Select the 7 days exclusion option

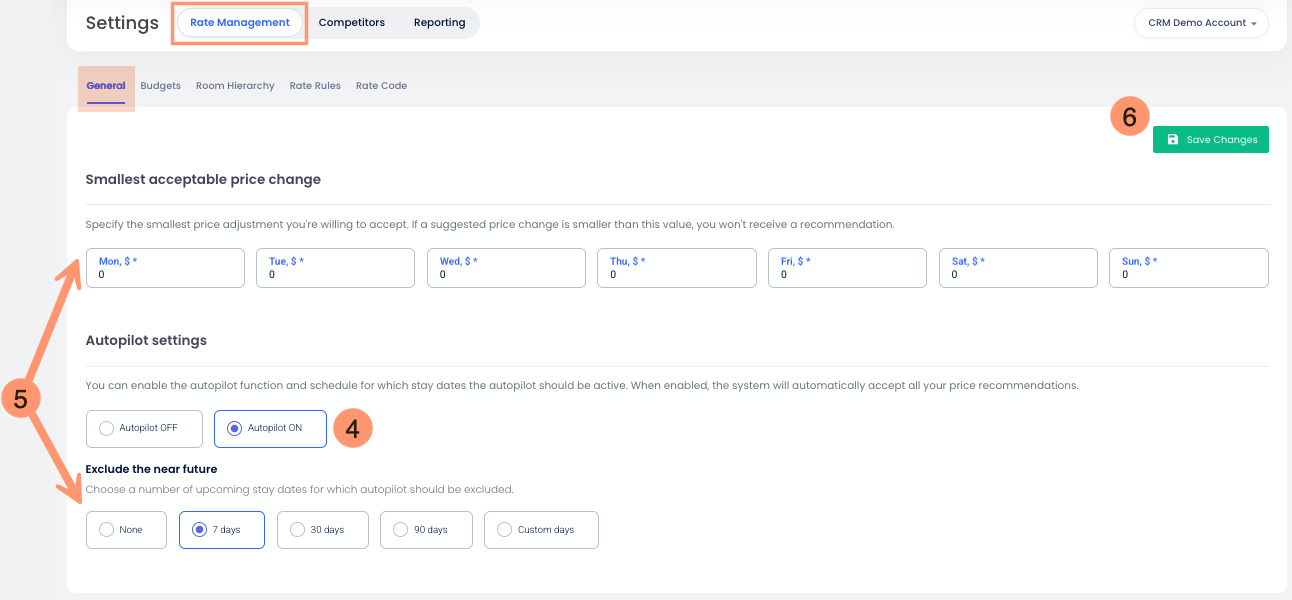(221, 529)
